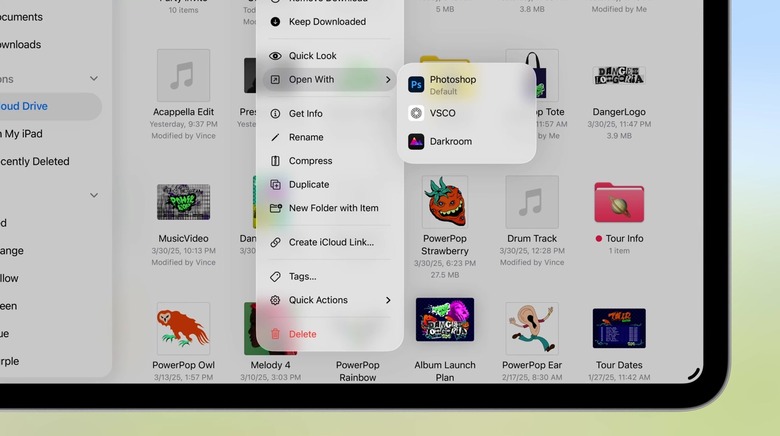Select Tags… menu entry
Viewport: 780px width, 436px height.
[330, 276]
